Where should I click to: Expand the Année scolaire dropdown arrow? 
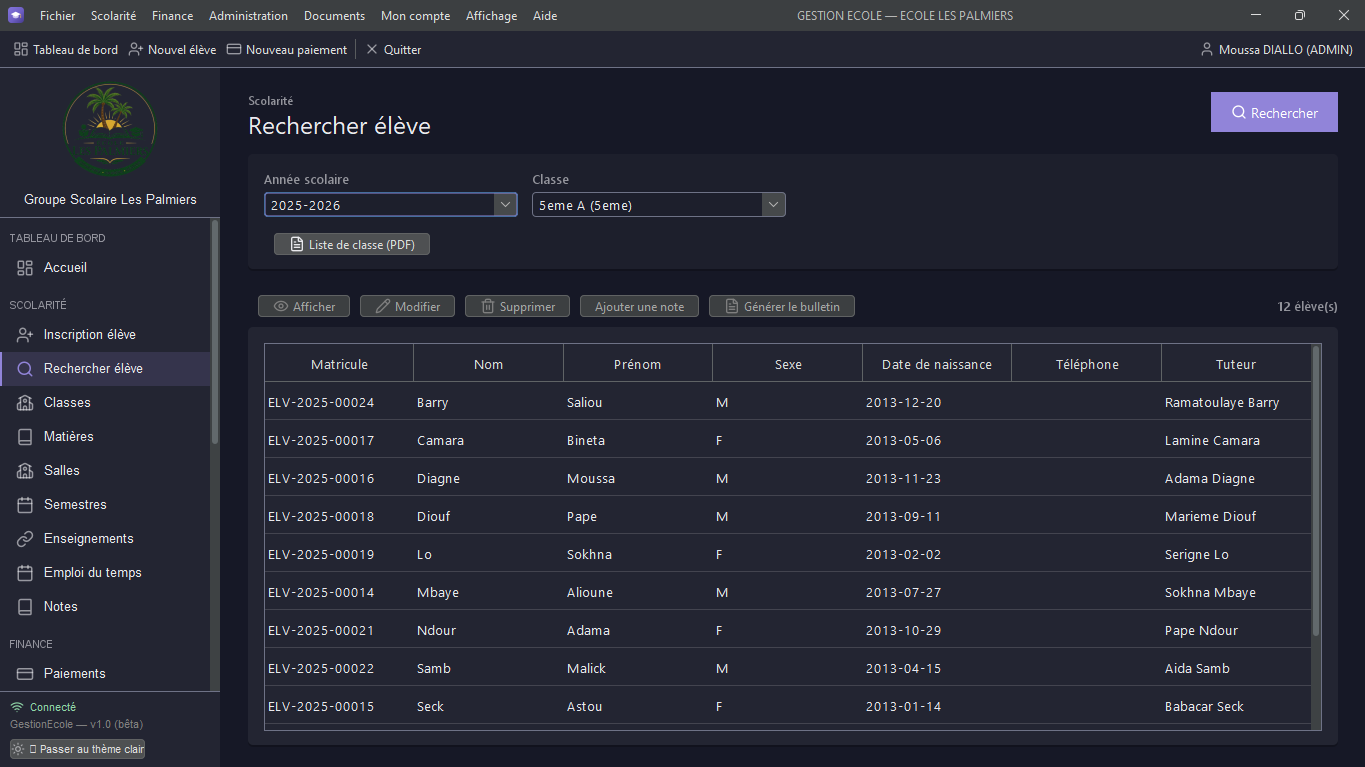[504, 205]
